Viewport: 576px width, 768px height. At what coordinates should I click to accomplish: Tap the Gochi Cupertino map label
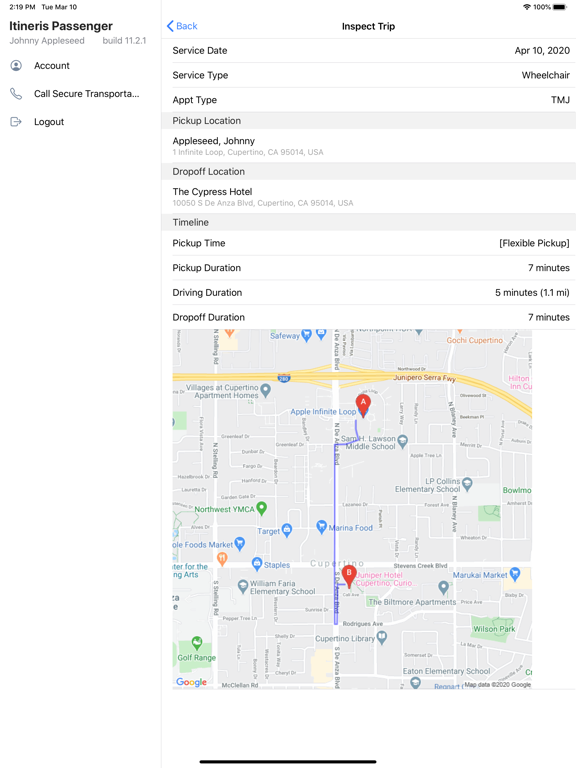pyautogui.click(x=475, y=340)
